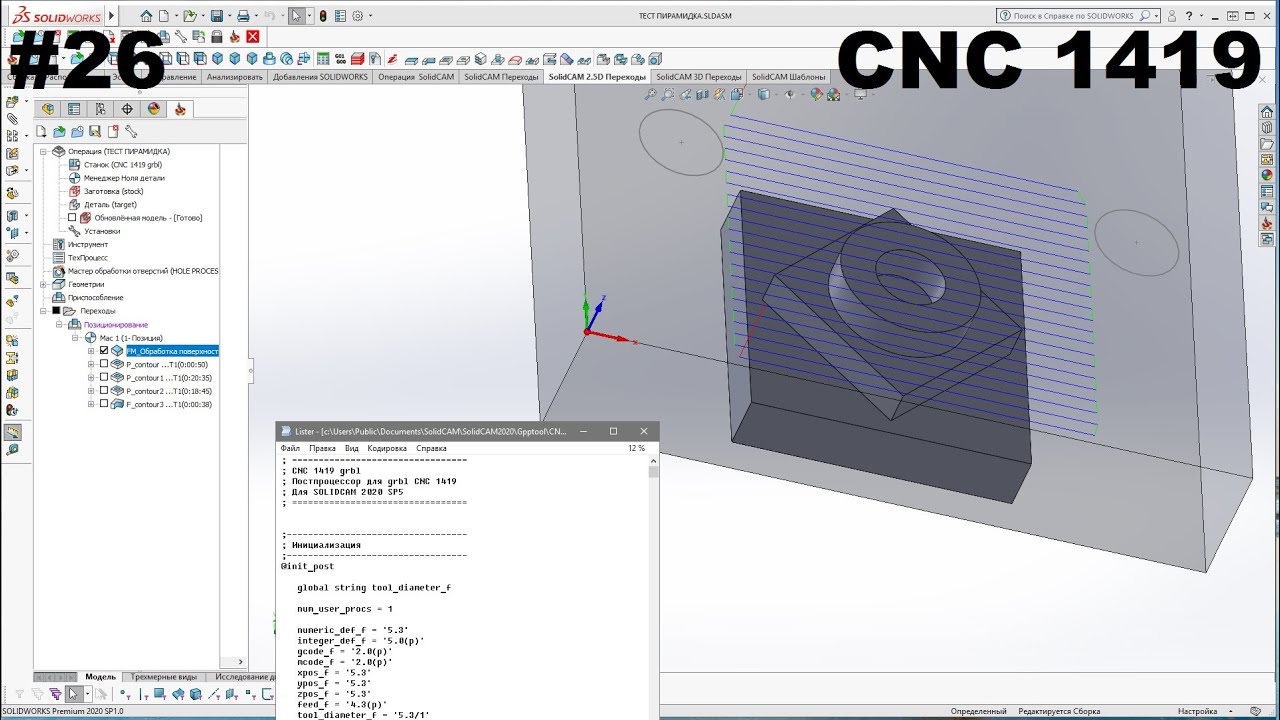Open Design Library icon in right task pane
The height and width of the screenshot is (720, 1280).
[1267, 128]
